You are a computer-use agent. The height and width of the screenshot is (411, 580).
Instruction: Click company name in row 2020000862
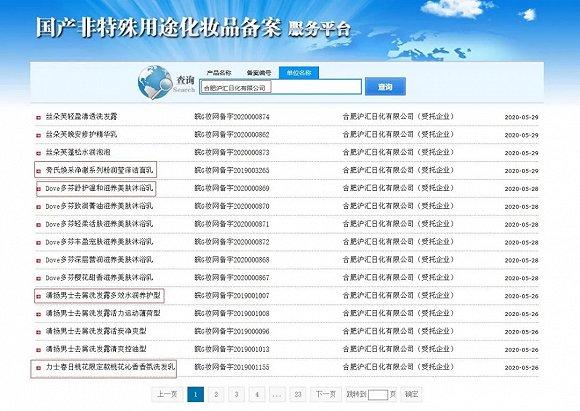coord(398,134)
